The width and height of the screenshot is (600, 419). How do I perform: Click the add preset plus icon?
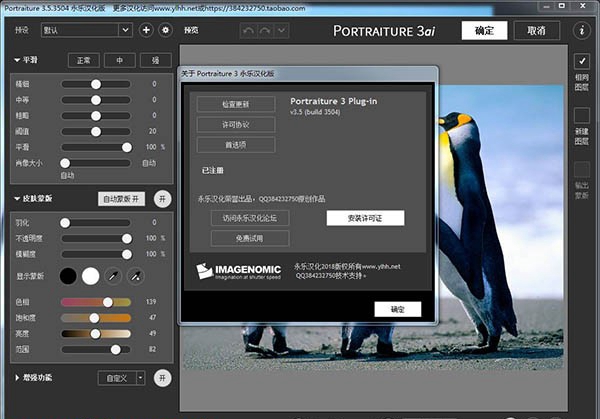point(146,30)
